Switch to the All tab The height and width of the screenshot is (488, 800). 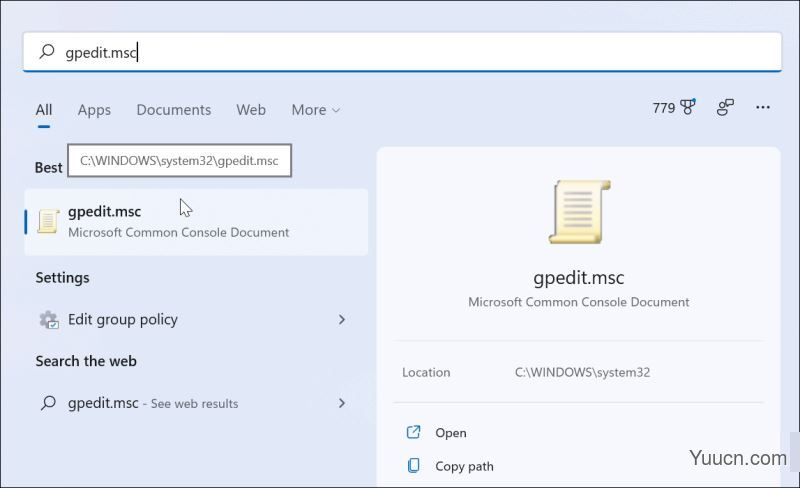tap(44, 110)
